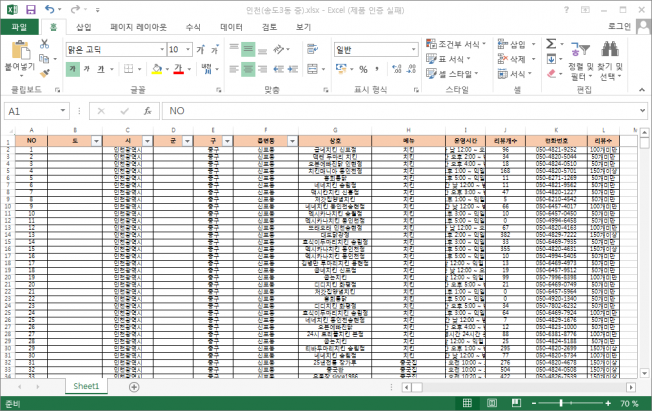The height and width of the screenshot is (411, 652).
Task: Toggle middle vertical alignment
Action: 248,50
